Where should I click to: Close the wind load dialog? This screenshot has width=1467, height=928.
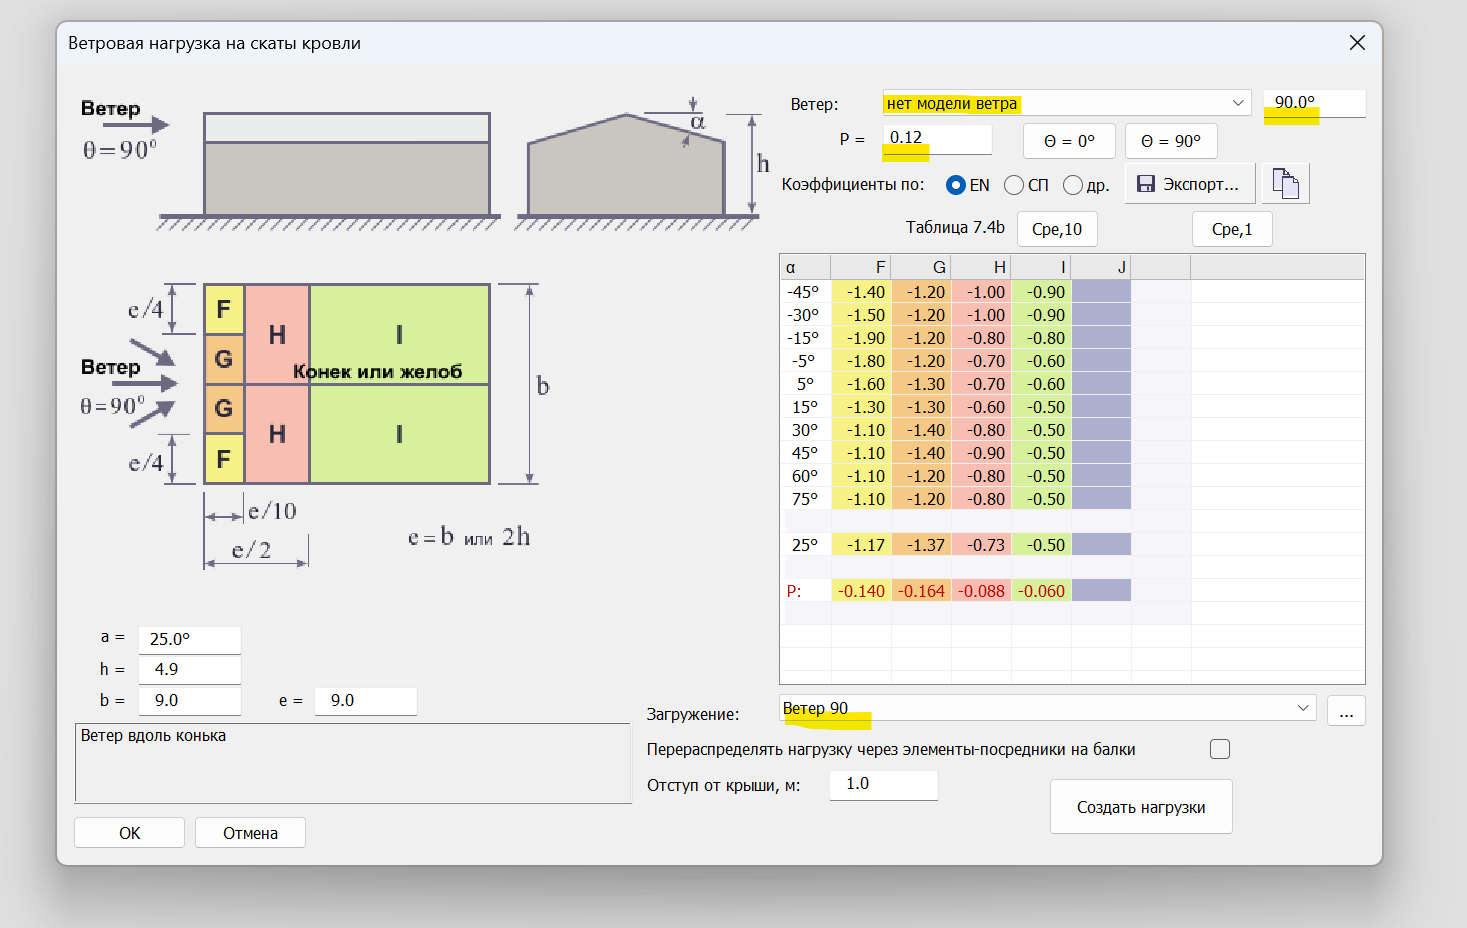(x=1357, y=43)
